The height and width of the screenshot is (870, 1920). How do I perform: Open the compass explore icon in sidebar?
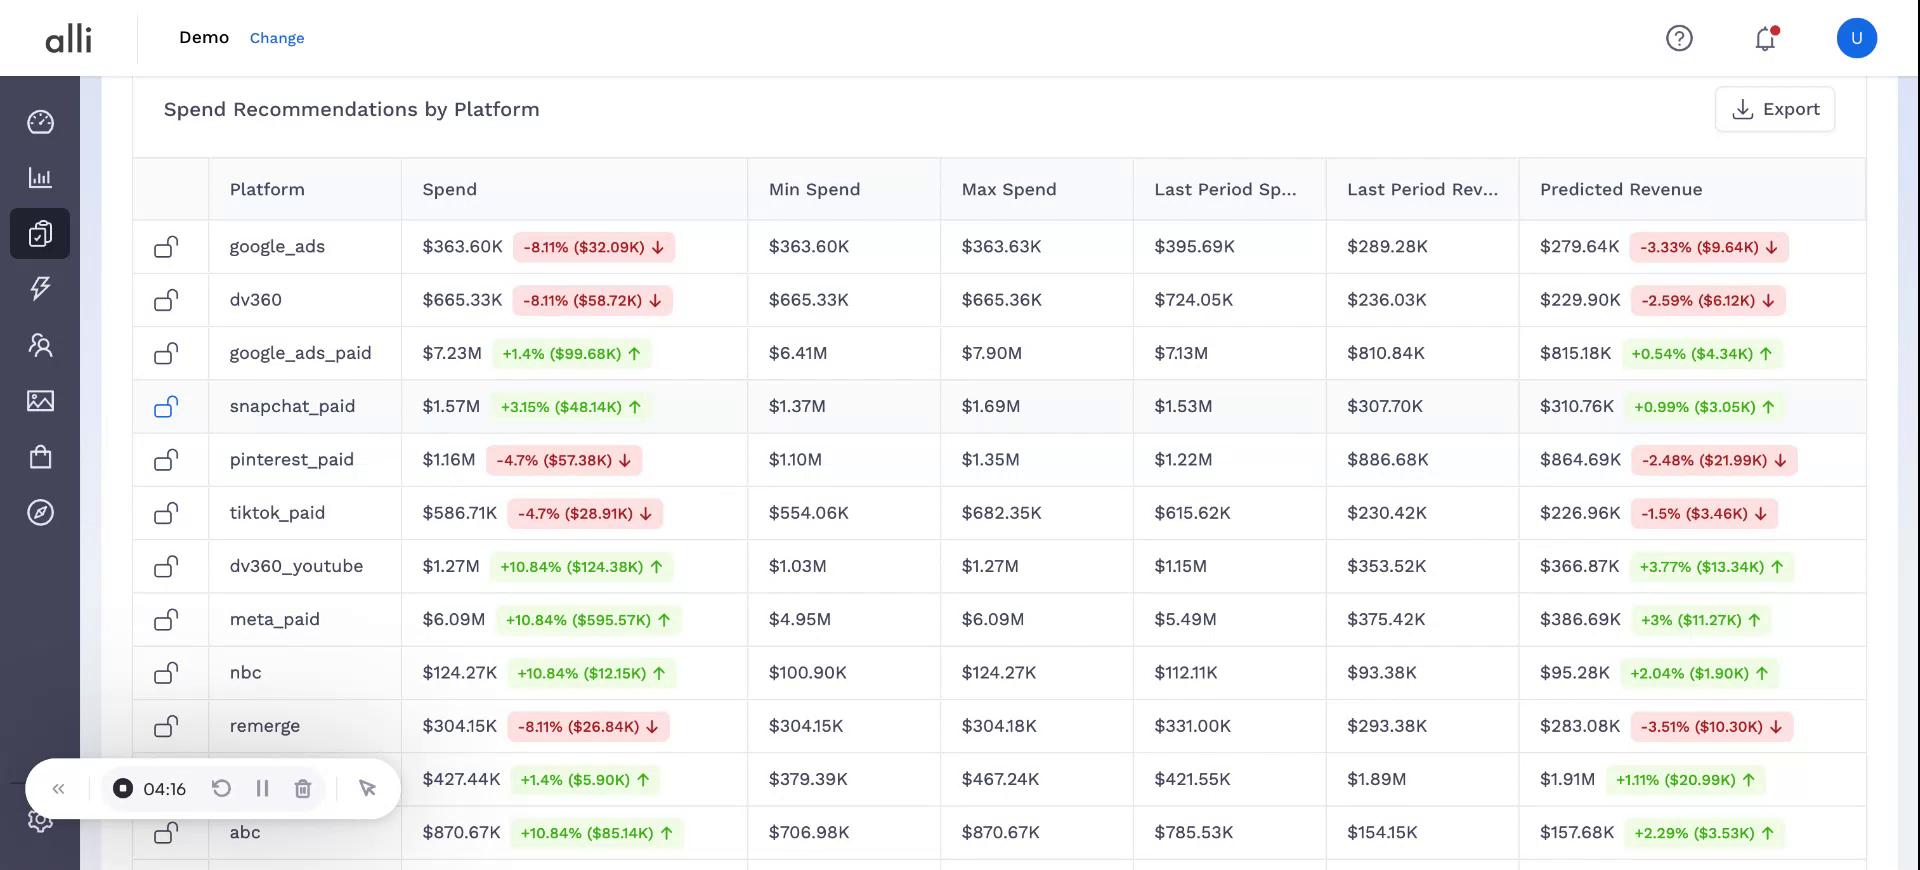tap(40, 513)
